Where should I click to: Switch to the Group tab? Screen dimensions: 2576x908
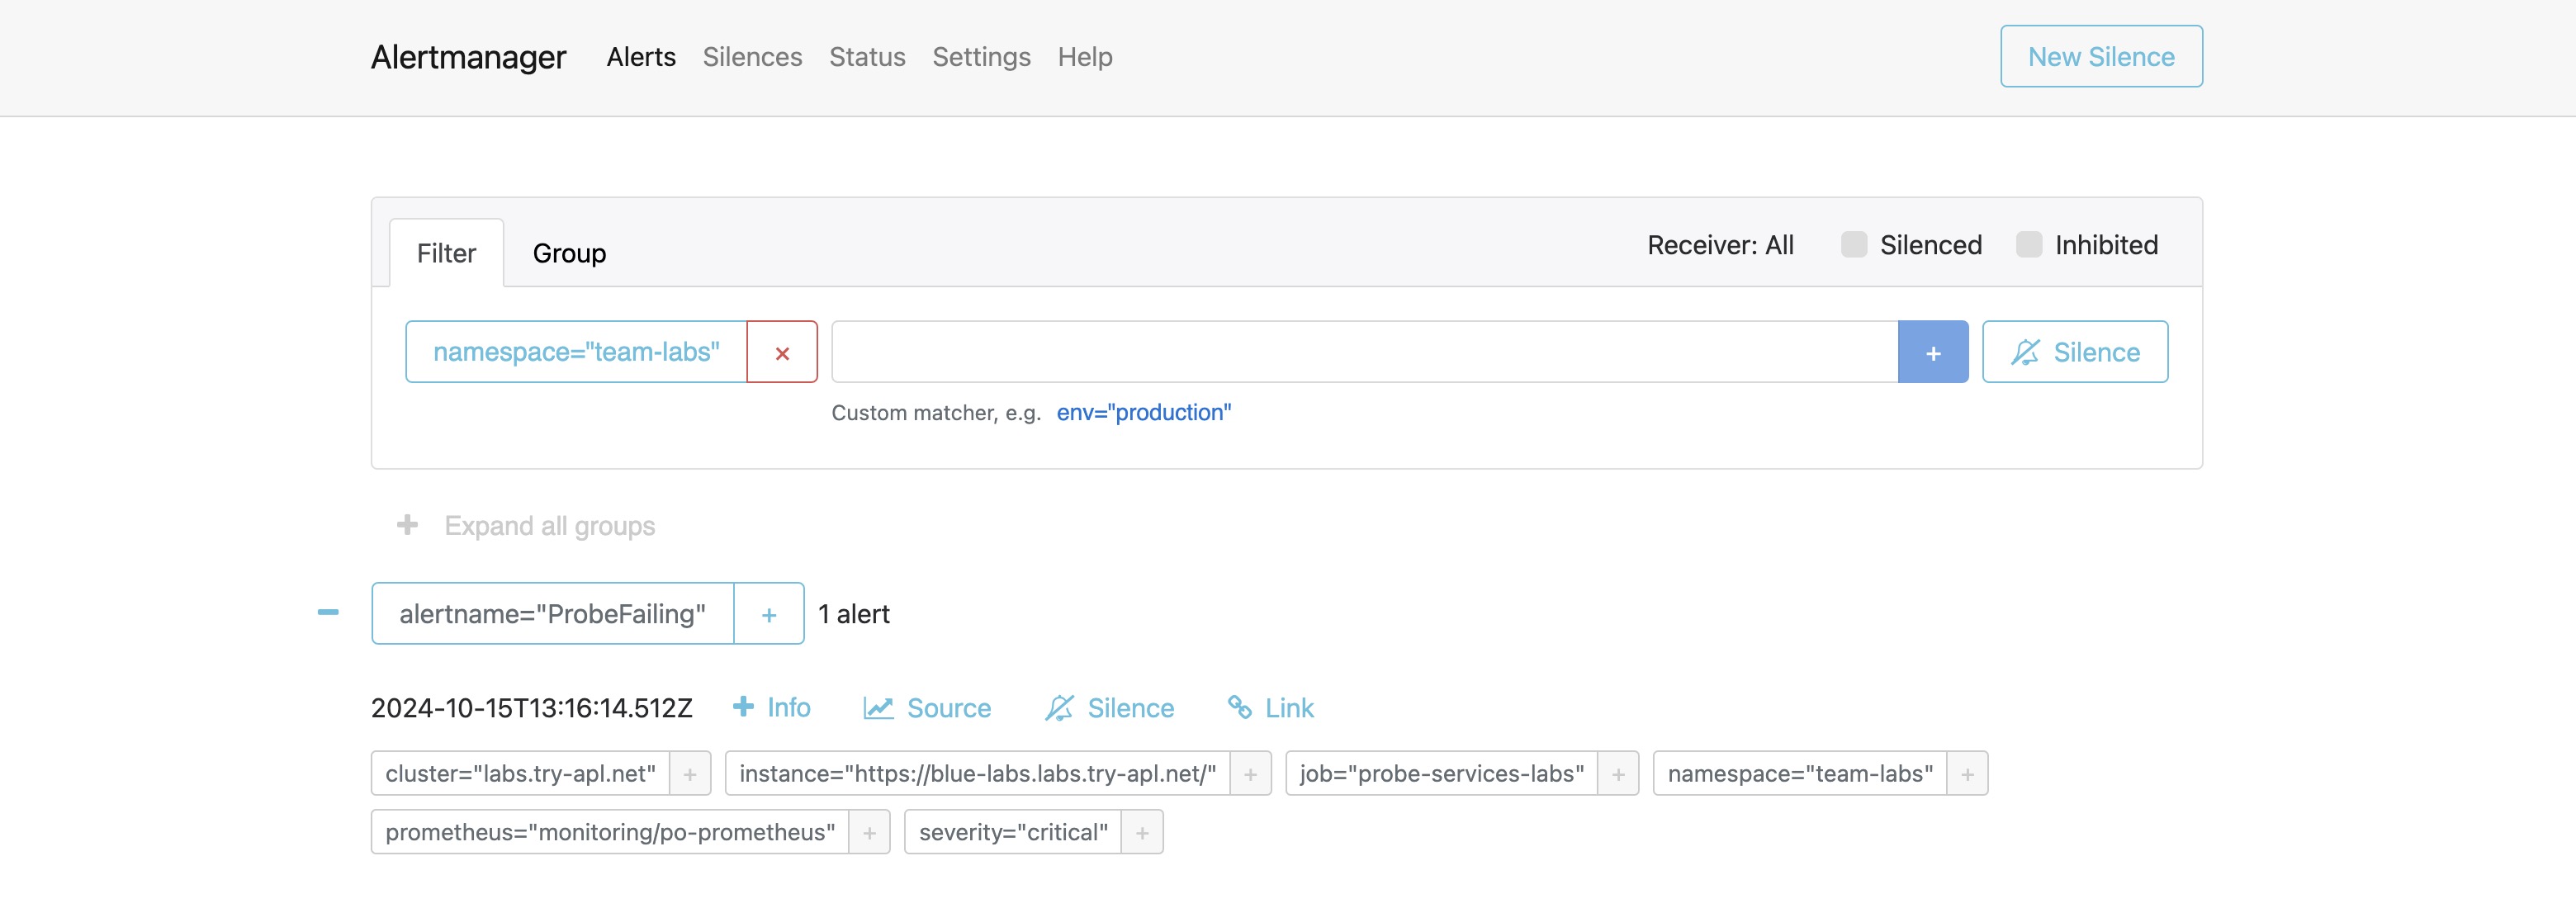pyautogui.click(x=569, y=253)
